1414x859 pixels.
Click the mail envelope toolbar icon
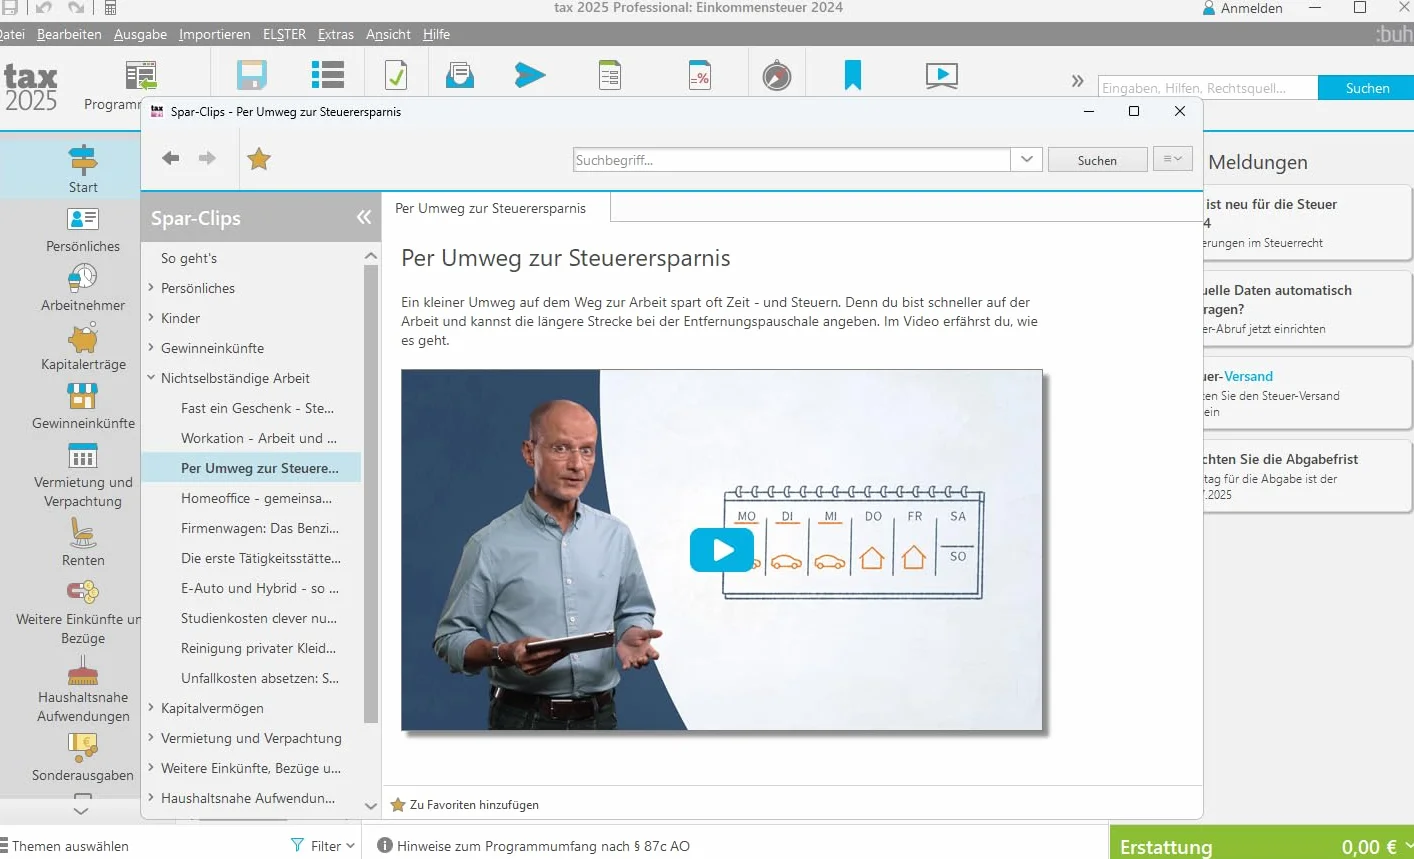(460, 75)
